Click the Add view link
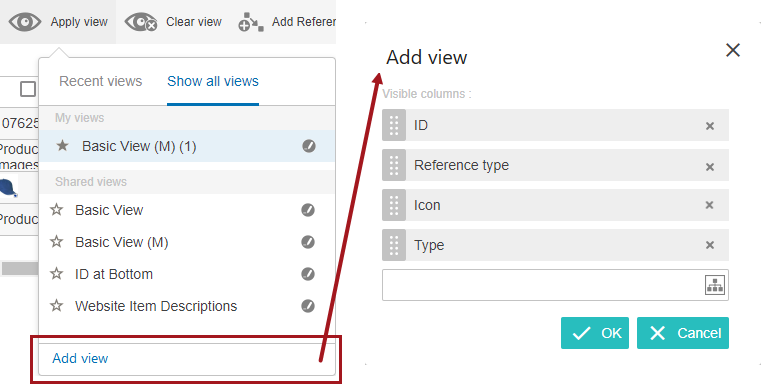This screenshot has height=384, width=761. pyautogui.click(x=80, y=358)
